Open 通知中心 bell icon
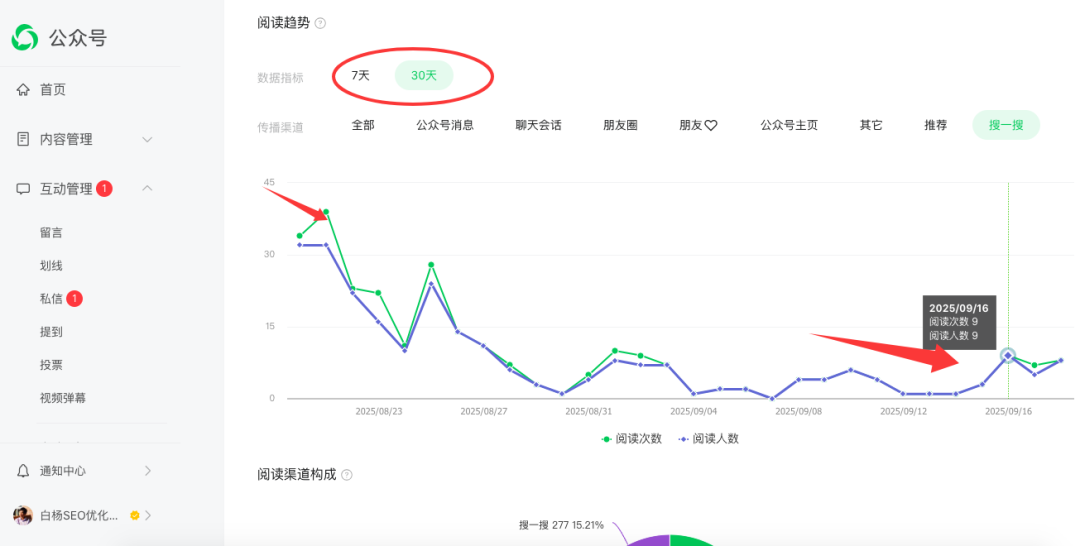The width and height of the screenshot is (1080, 546). (23, 471)
